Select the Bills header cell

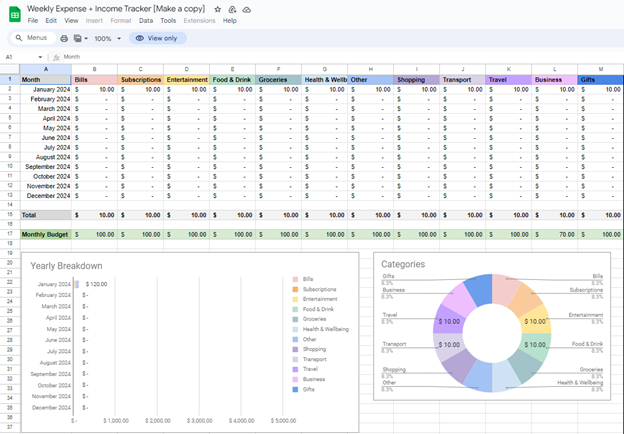(94, 80)
